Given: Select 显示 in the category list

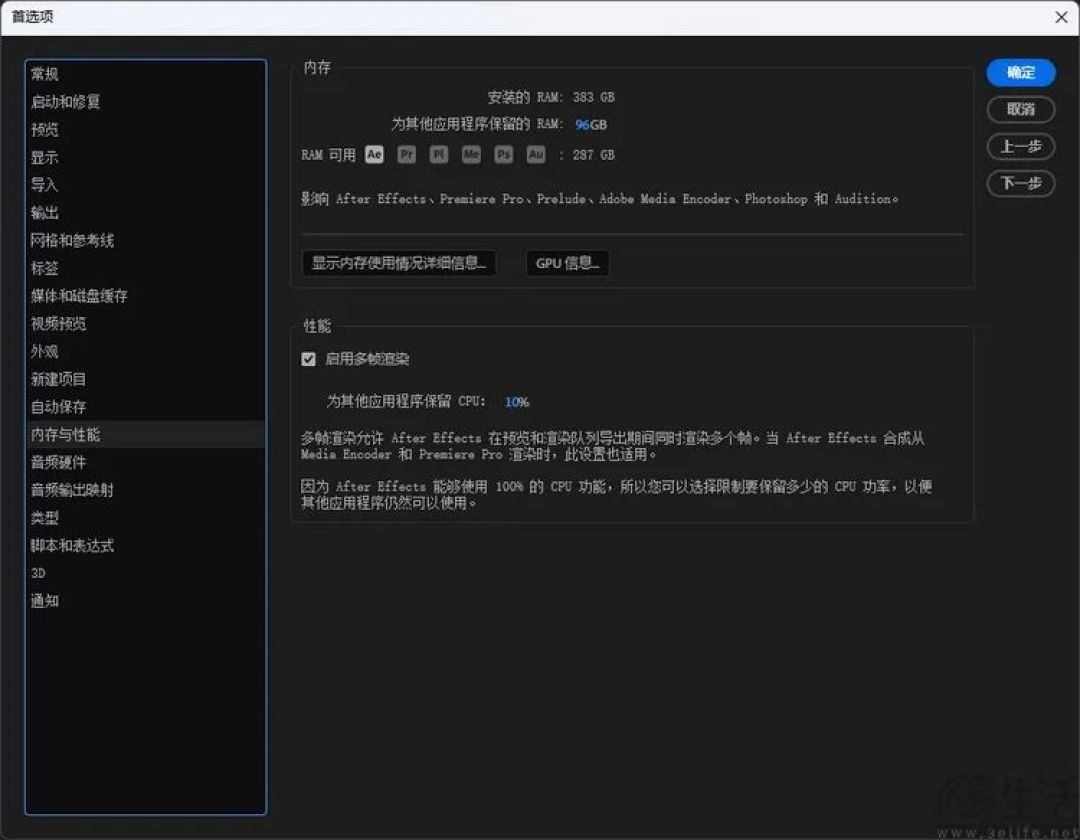Looking at the screenshot, I should tap(145, 157).
